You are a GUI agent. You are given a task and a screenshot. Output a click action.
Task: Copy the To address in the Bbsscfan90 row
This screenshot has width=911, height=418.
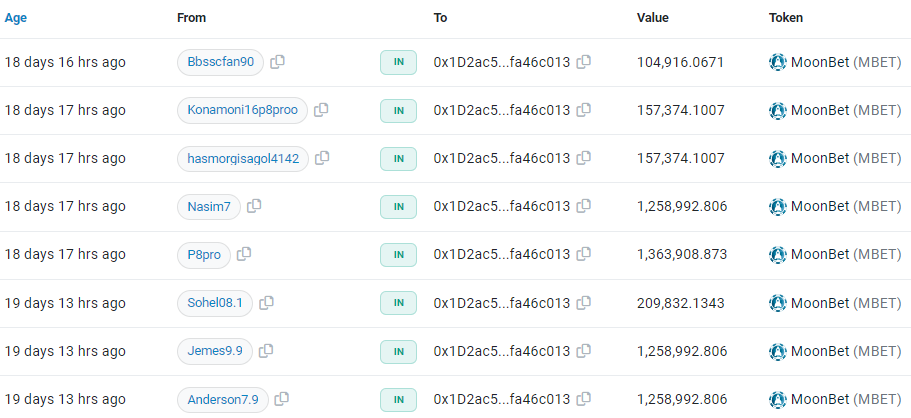584,62
